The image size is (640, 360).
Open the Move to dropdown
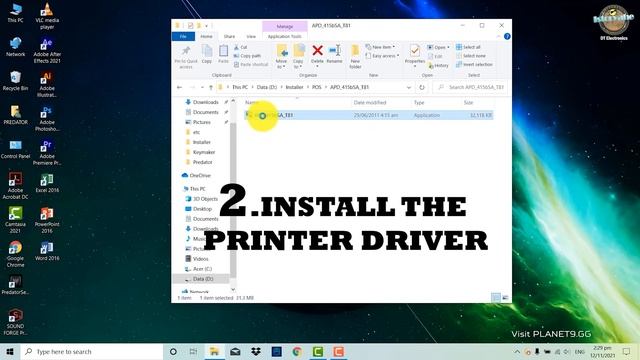(282, 57)
